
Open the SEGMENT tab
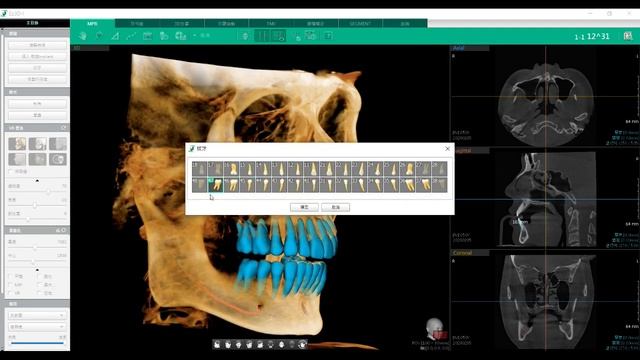coord(360,24)
